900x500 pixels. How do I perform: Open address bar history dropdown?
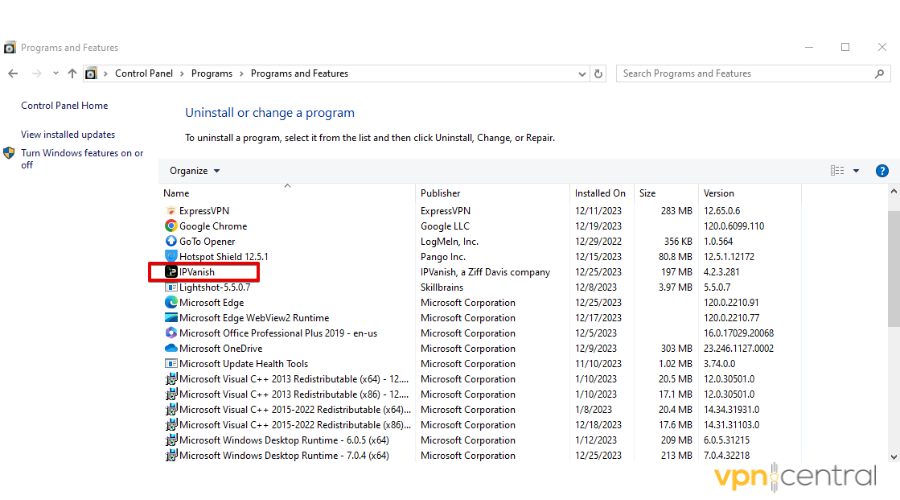coord(581,74)
